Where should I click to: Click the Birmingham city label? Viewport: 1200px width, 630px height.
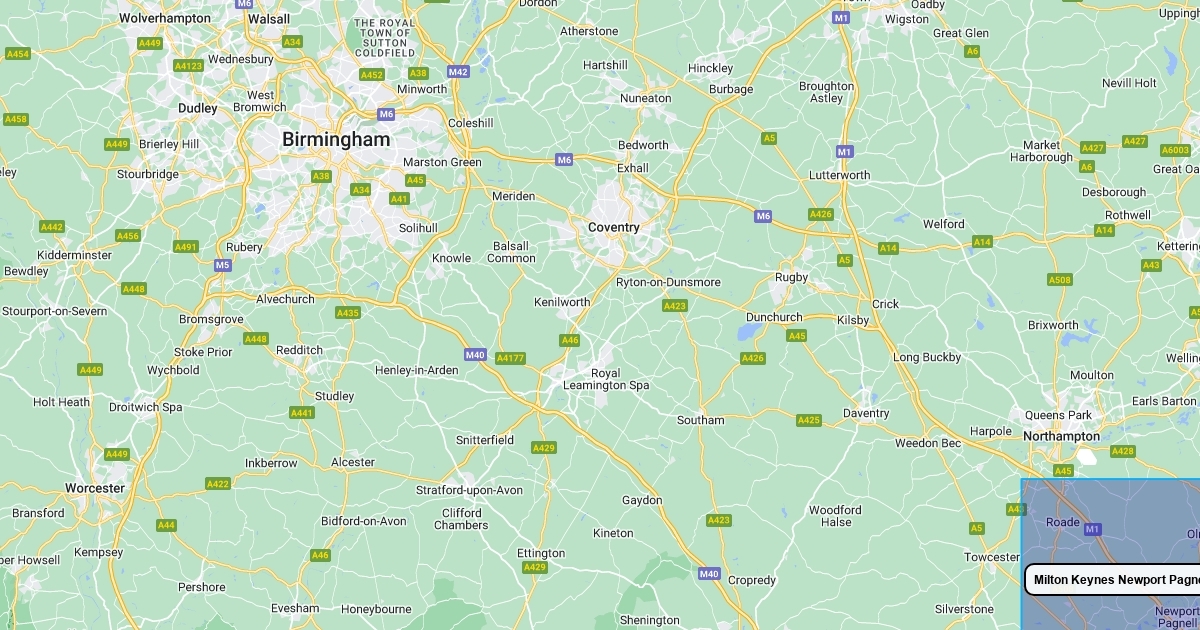336,140
